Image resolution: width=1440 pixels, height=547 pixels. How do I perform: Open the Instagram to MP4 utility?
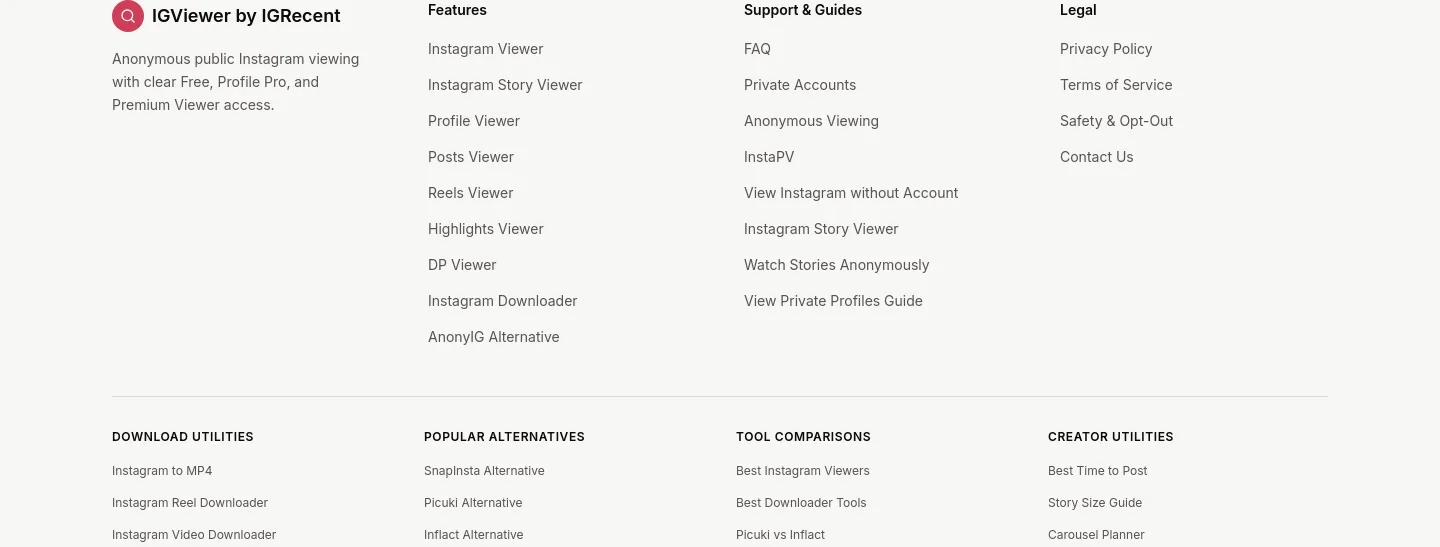pos(162,471)
